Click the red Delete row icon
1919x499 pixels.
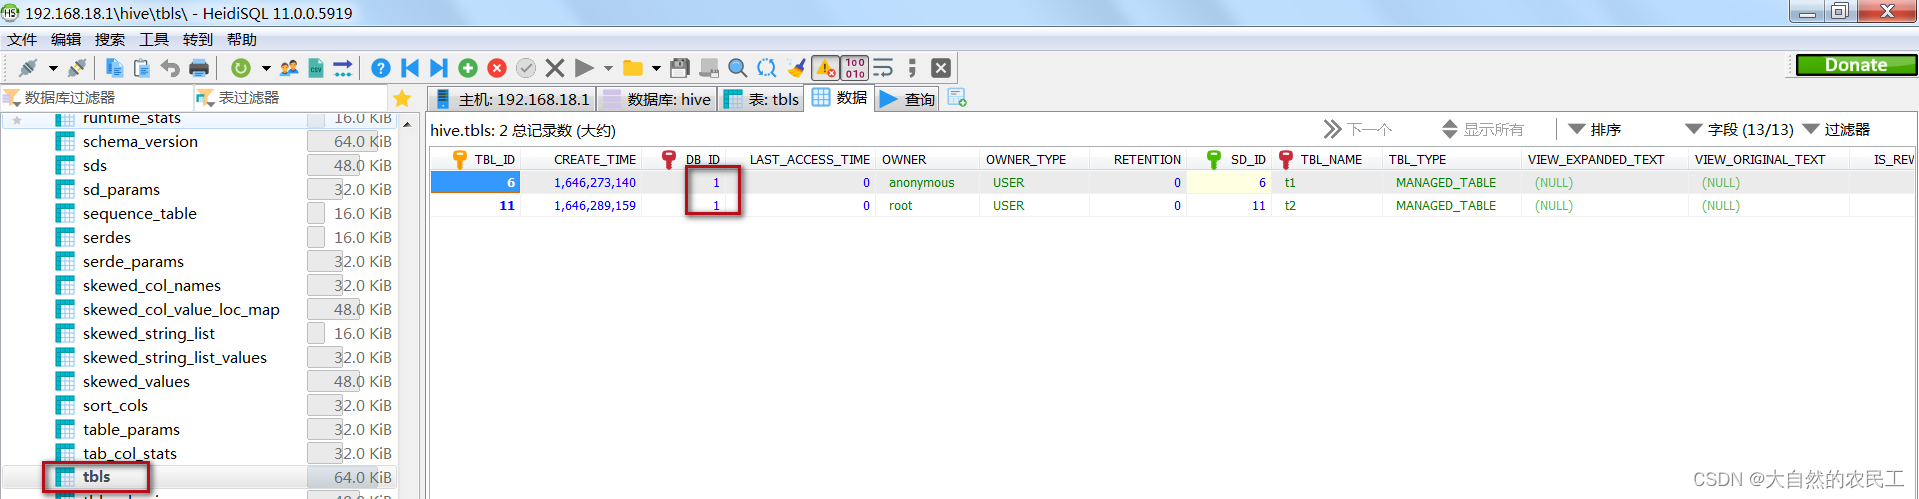pyautogui.click(x=496, y=68)
